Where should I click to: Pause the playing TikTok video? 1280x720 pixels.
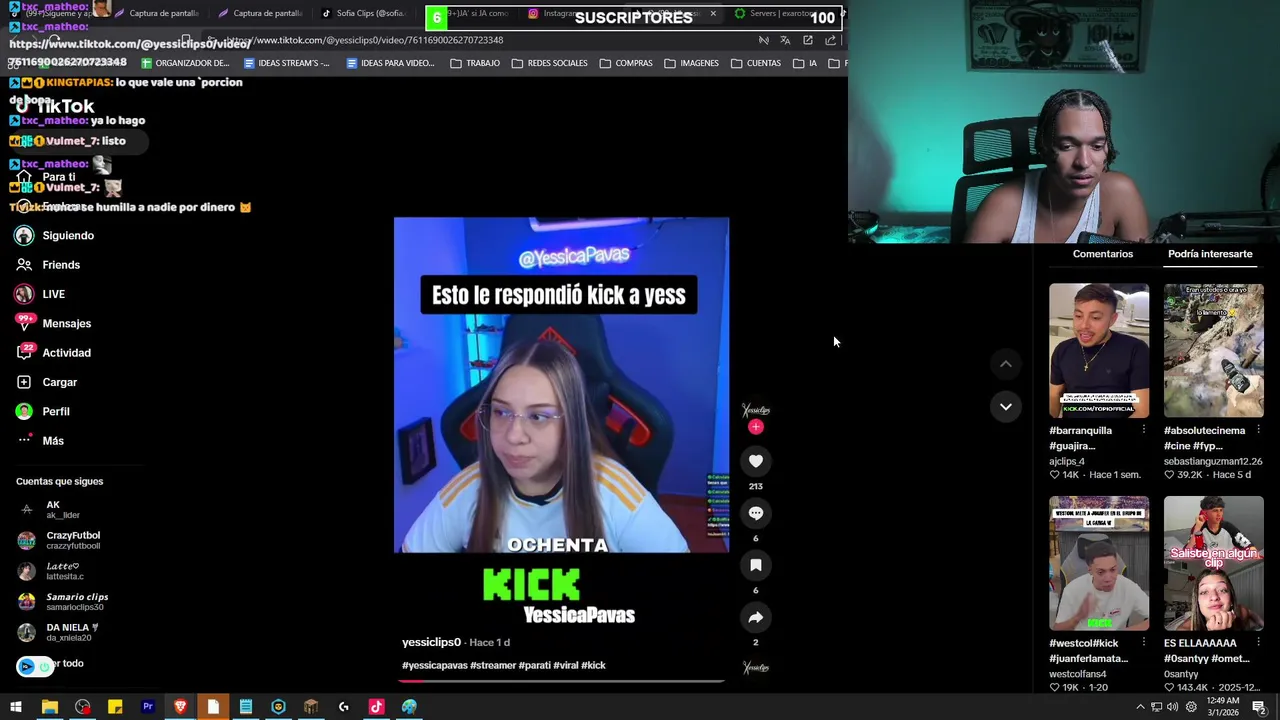(x=561, y=385)
